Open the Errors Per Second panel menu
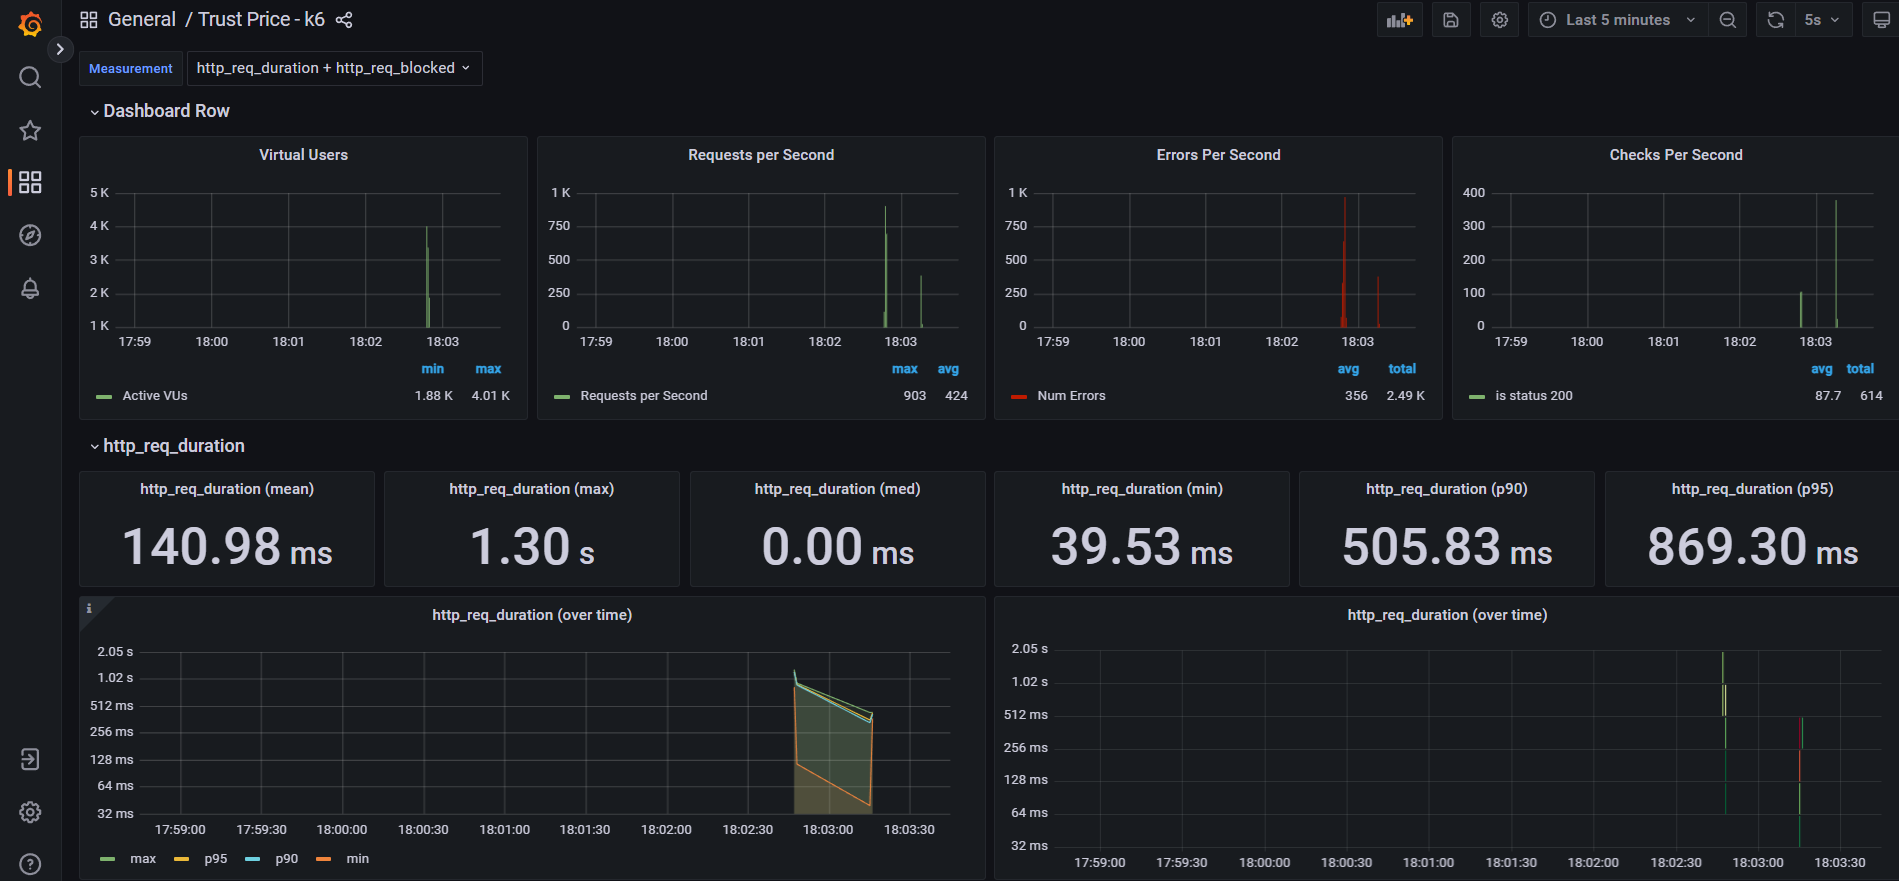Screen dimensions: 1899x881 pos(1218,155)
